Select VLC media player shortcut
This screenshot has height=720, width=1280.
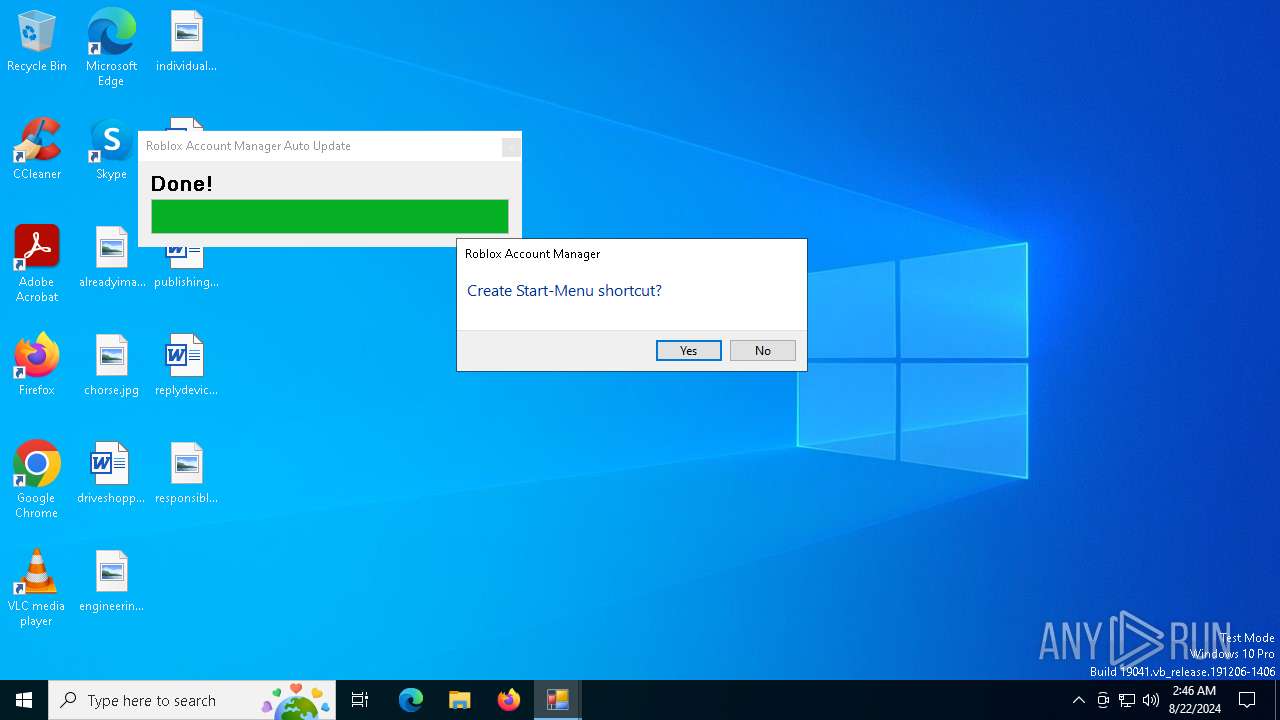pyautogui.click(x=37, y=588)
